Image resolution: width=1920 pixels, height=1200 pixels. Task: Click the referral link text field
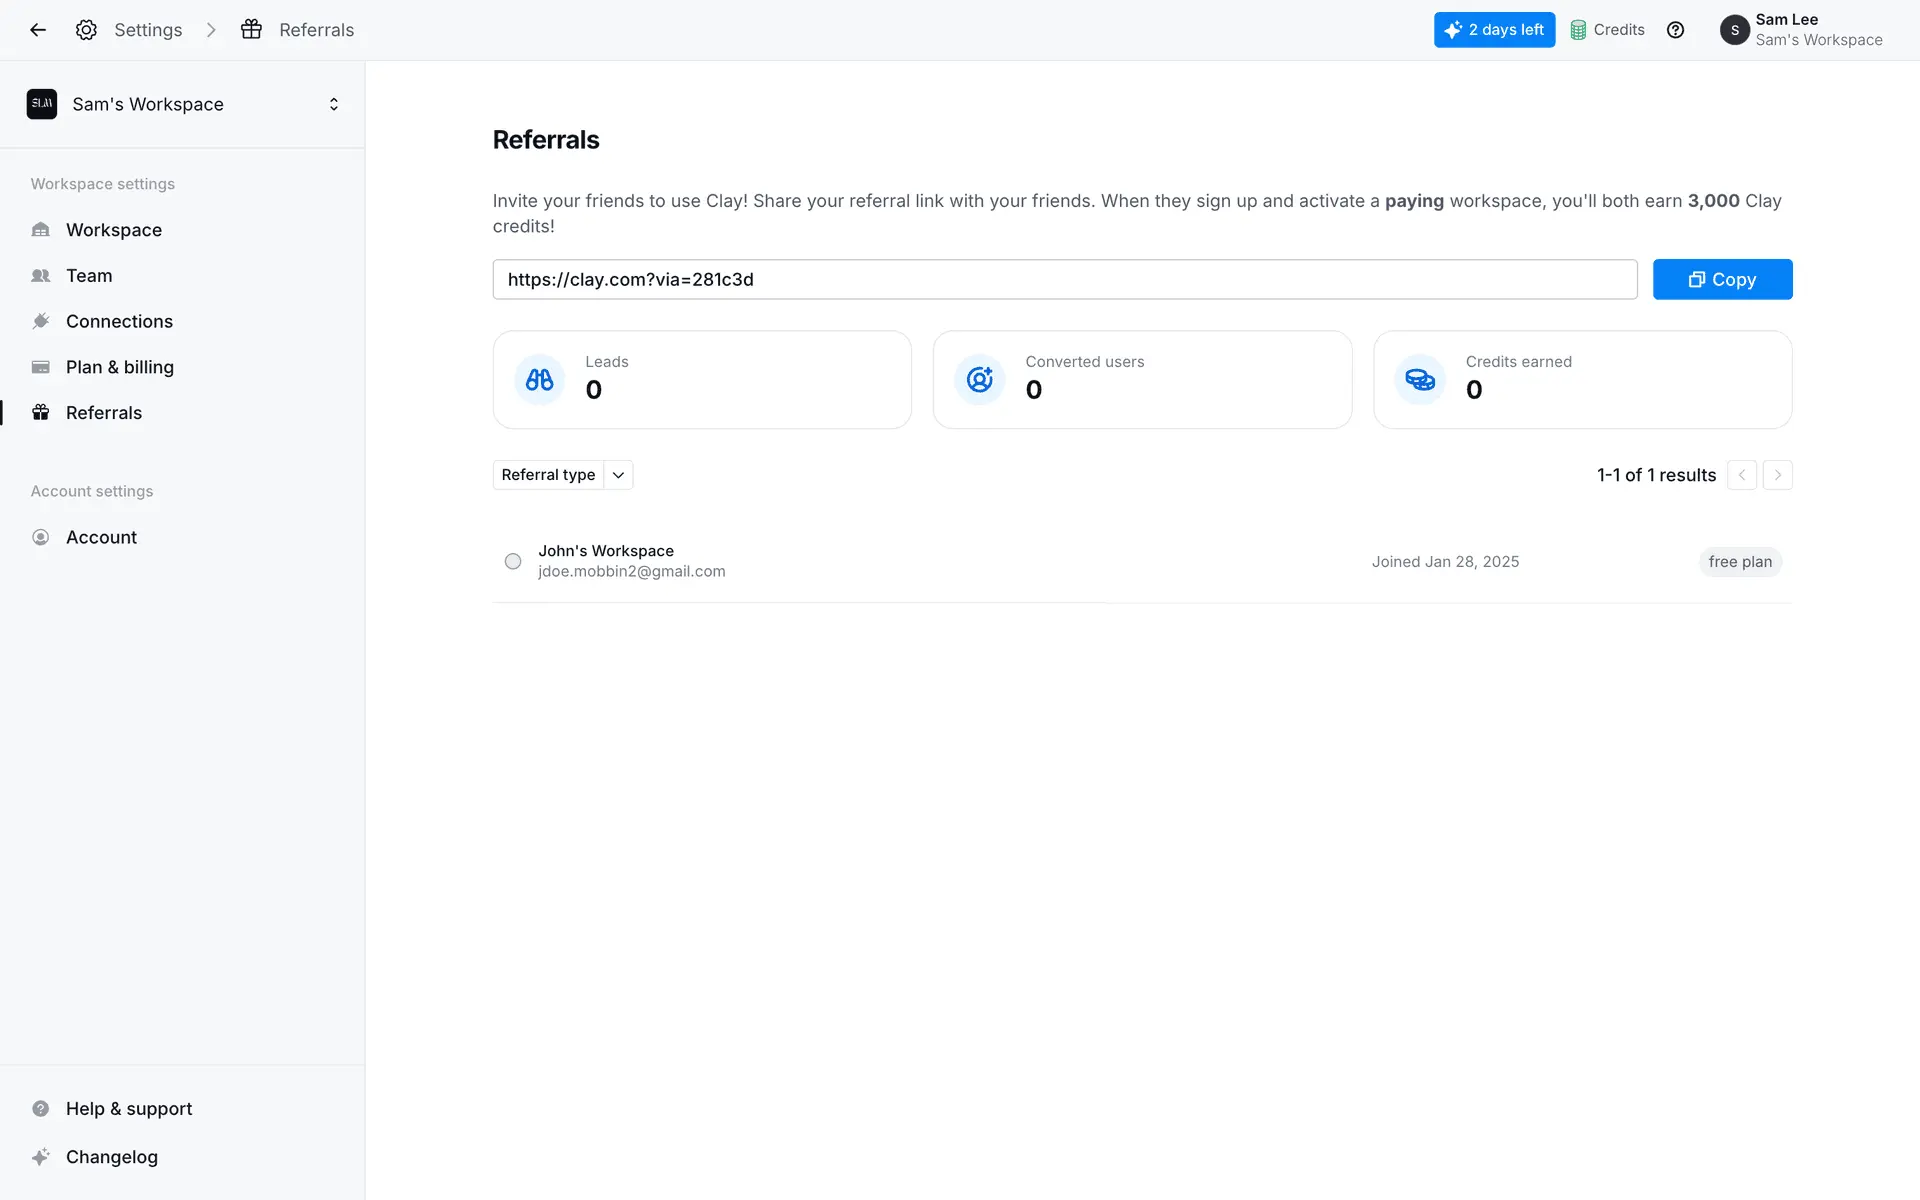tap(1064, 280)
